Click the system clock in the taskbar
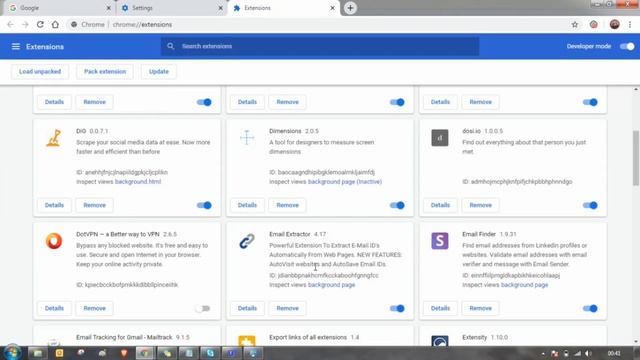 click(613, 353)
